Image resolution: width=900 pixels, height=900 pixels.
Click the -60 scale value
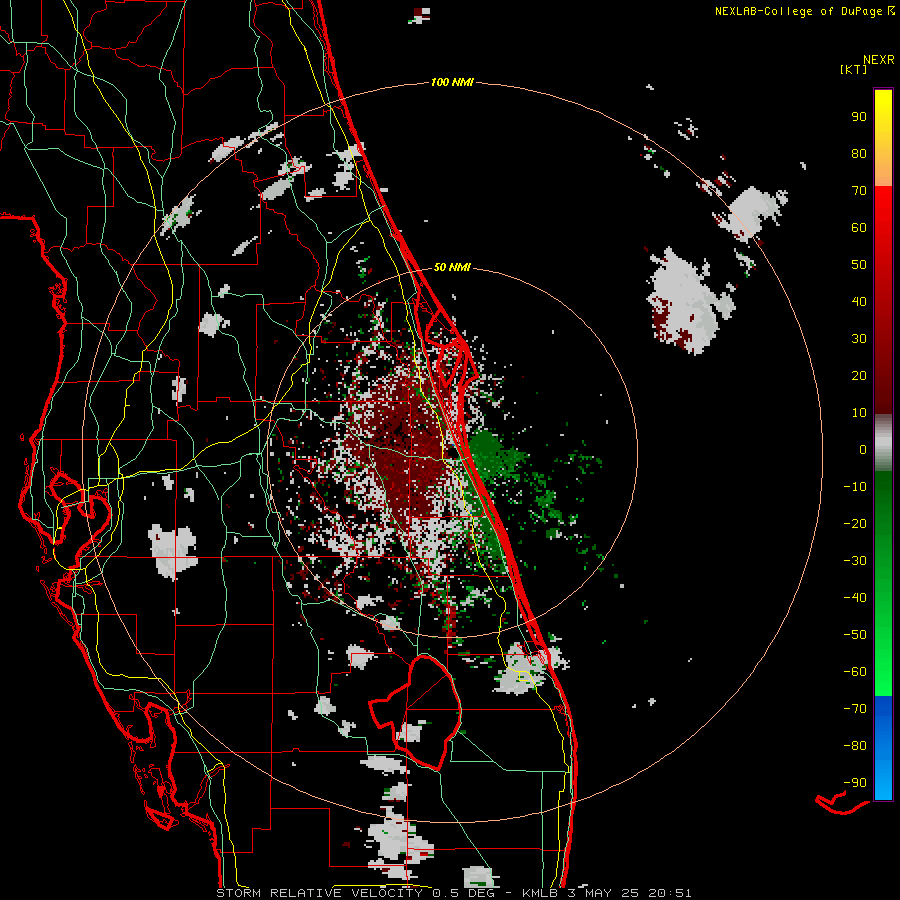point(855,672)
